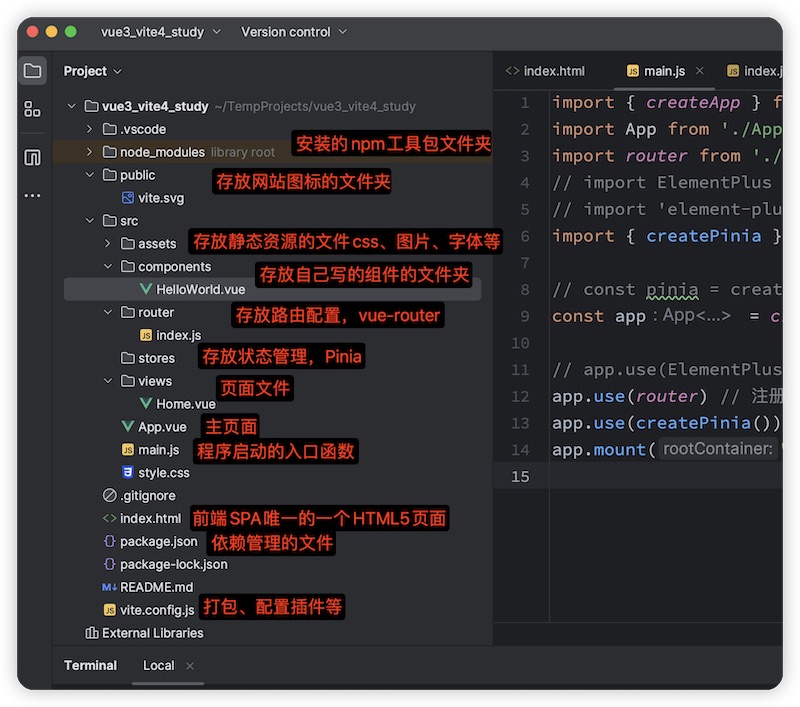Image resolution: width=800 pixels, height=707 pixels.
Task: Collapse the public folder
Action: [x=89, y=175]
